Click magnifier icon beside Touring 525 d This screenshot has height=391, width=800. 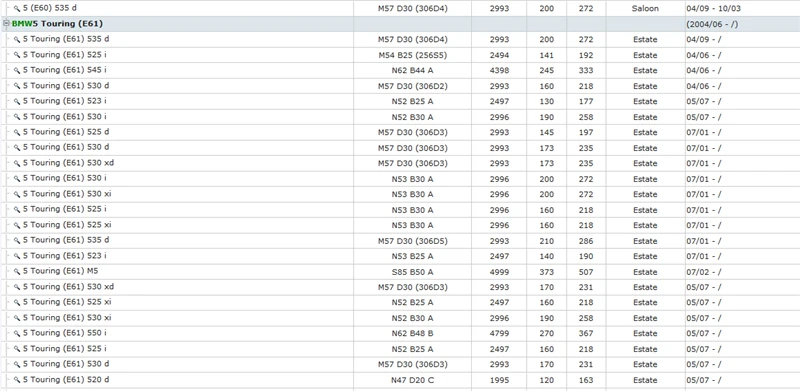pyautogui.click(x=17, y=132)
